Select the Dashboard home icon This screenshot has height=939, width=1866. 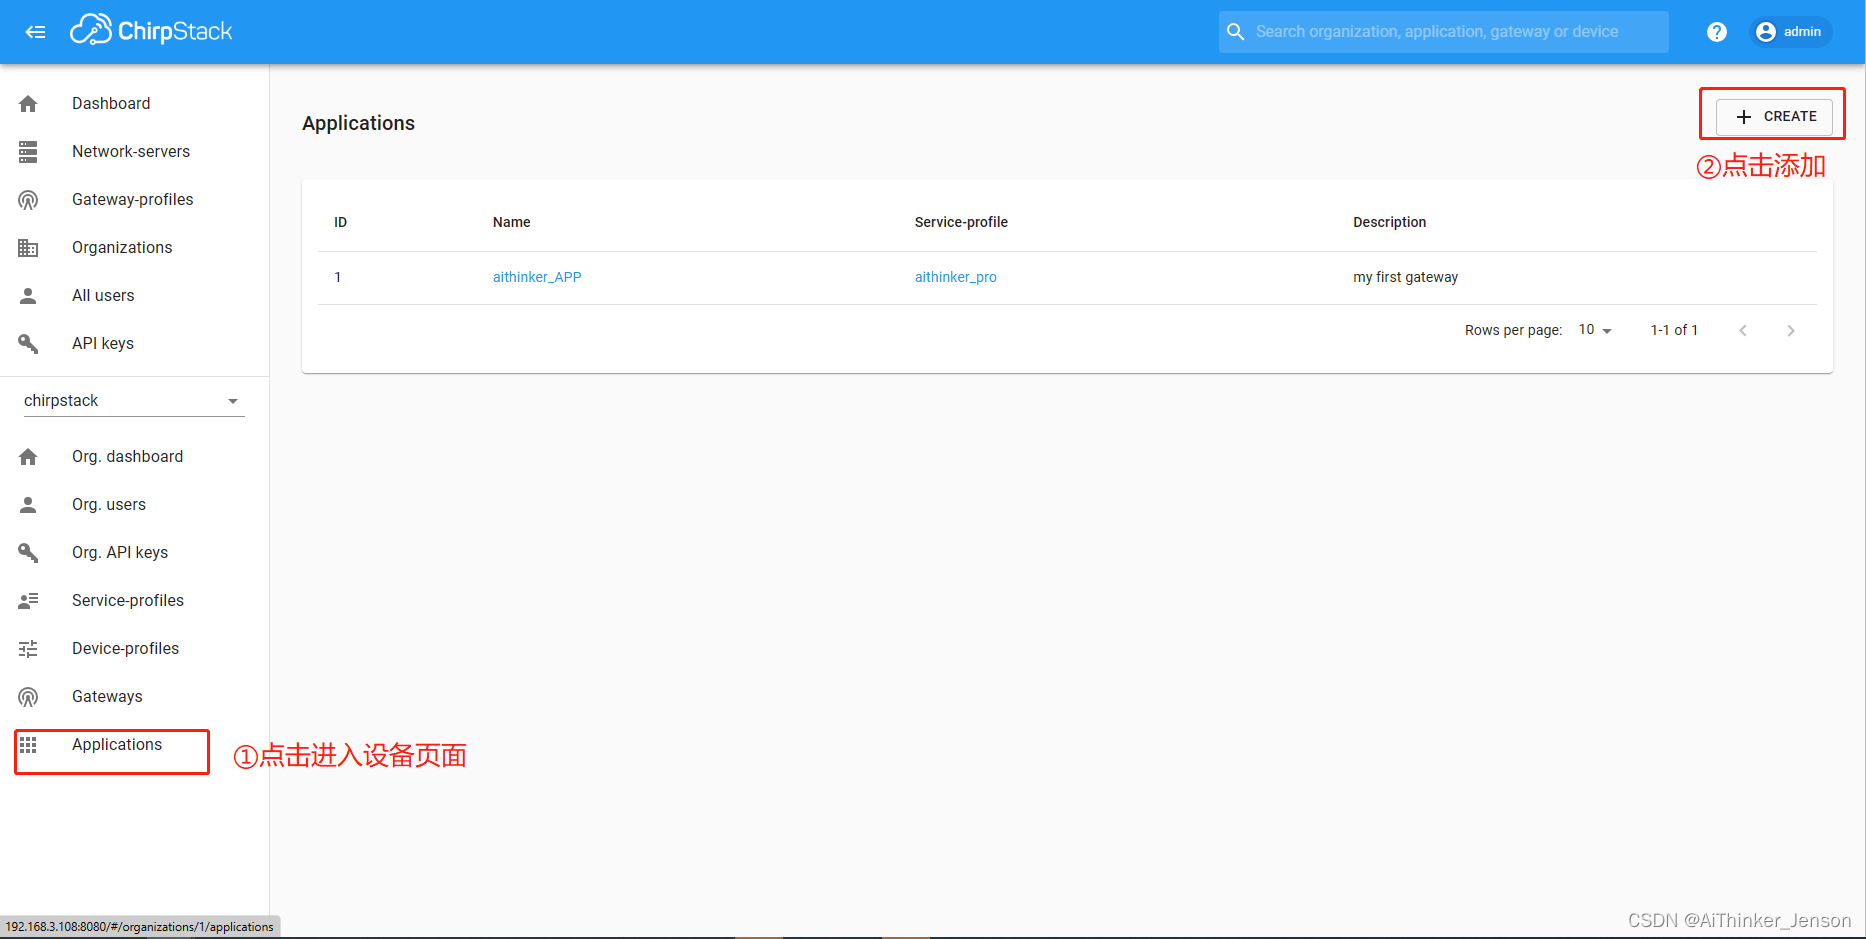[27, 103]
